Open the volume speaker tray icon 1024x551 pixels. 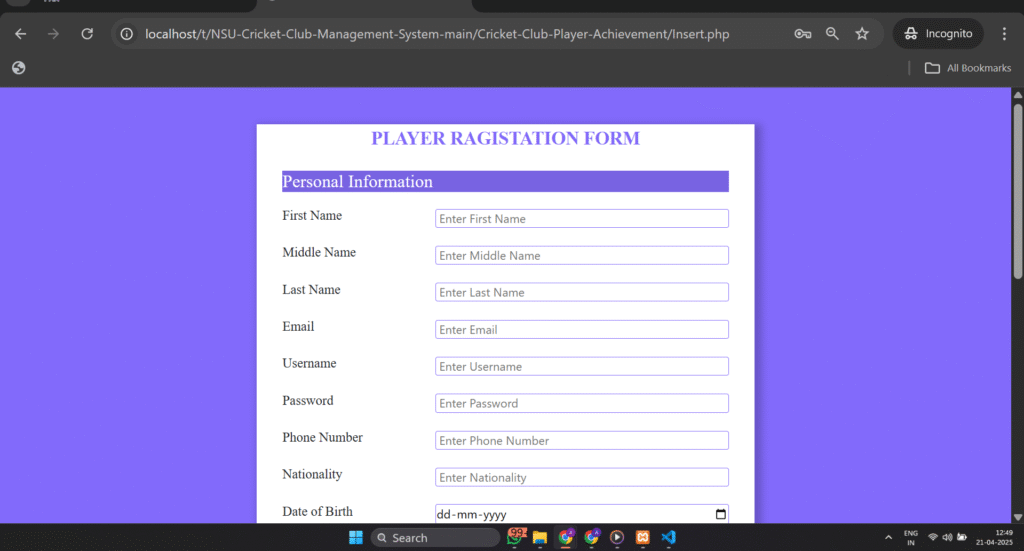pos(947,537)
